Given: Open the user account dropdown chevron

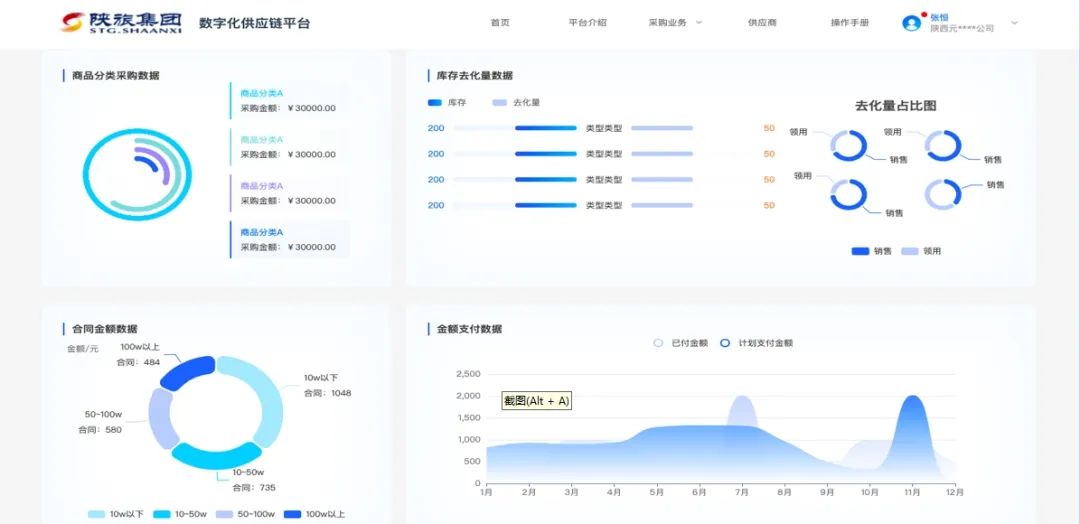Looking at the screenshot, I should [x=1014, y=23].
